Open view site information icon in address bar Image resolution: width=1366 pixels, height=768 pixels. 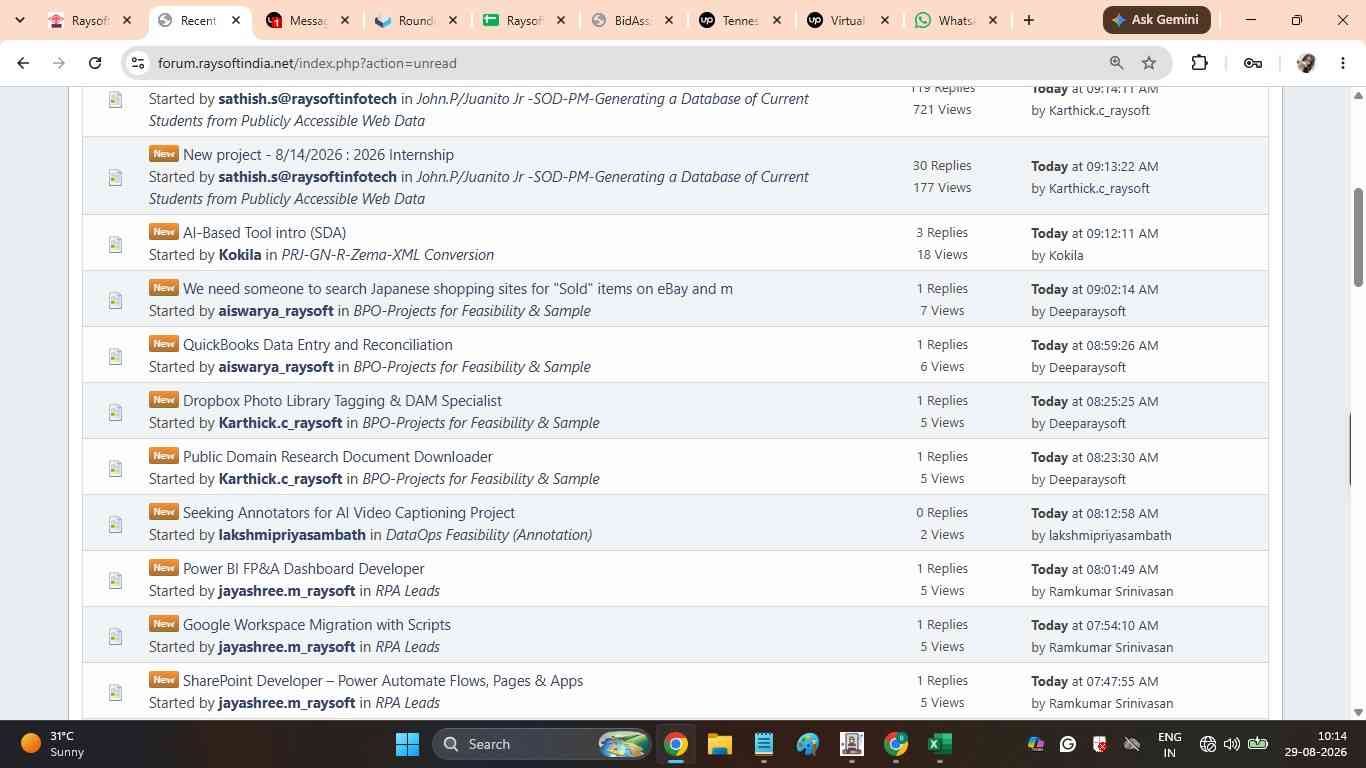[x=138, y=63]
